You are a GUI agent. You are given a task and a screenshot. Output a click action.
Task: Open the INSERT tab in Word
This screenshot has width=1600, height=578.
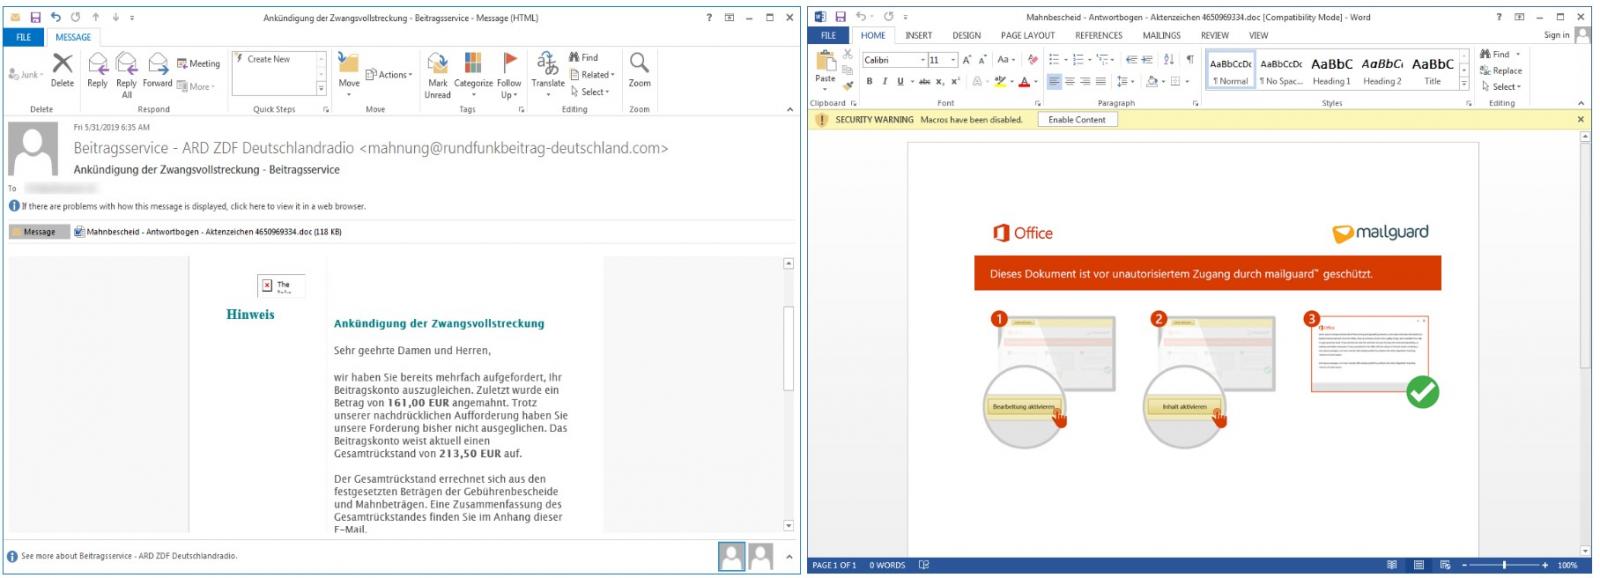(918, 36)
